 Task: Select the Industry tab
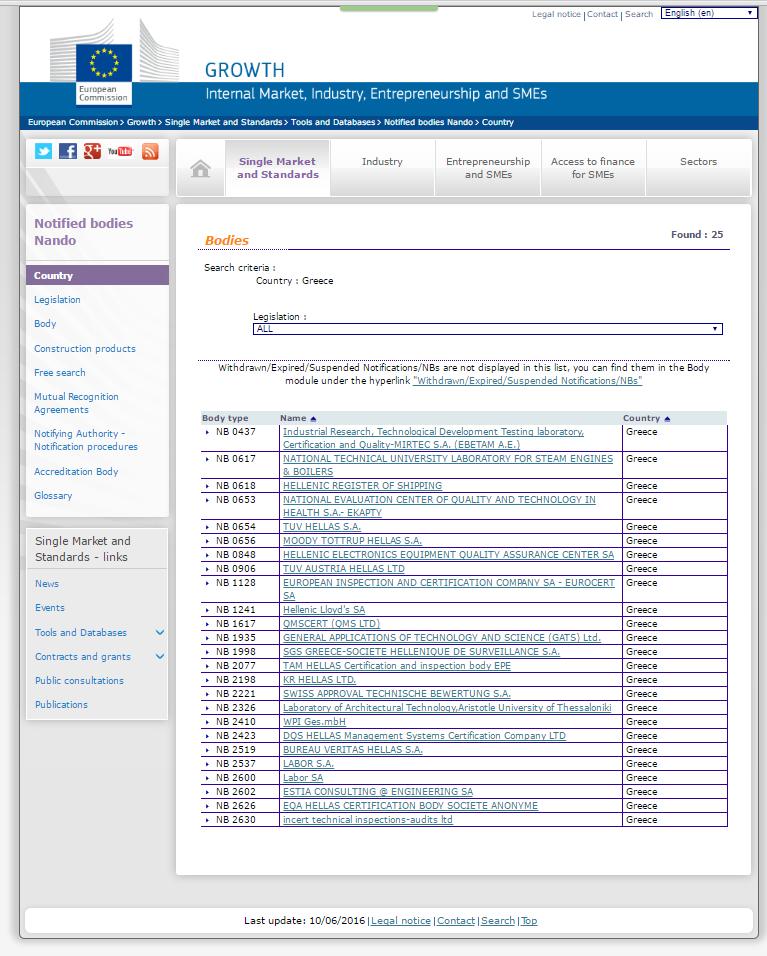382,168
